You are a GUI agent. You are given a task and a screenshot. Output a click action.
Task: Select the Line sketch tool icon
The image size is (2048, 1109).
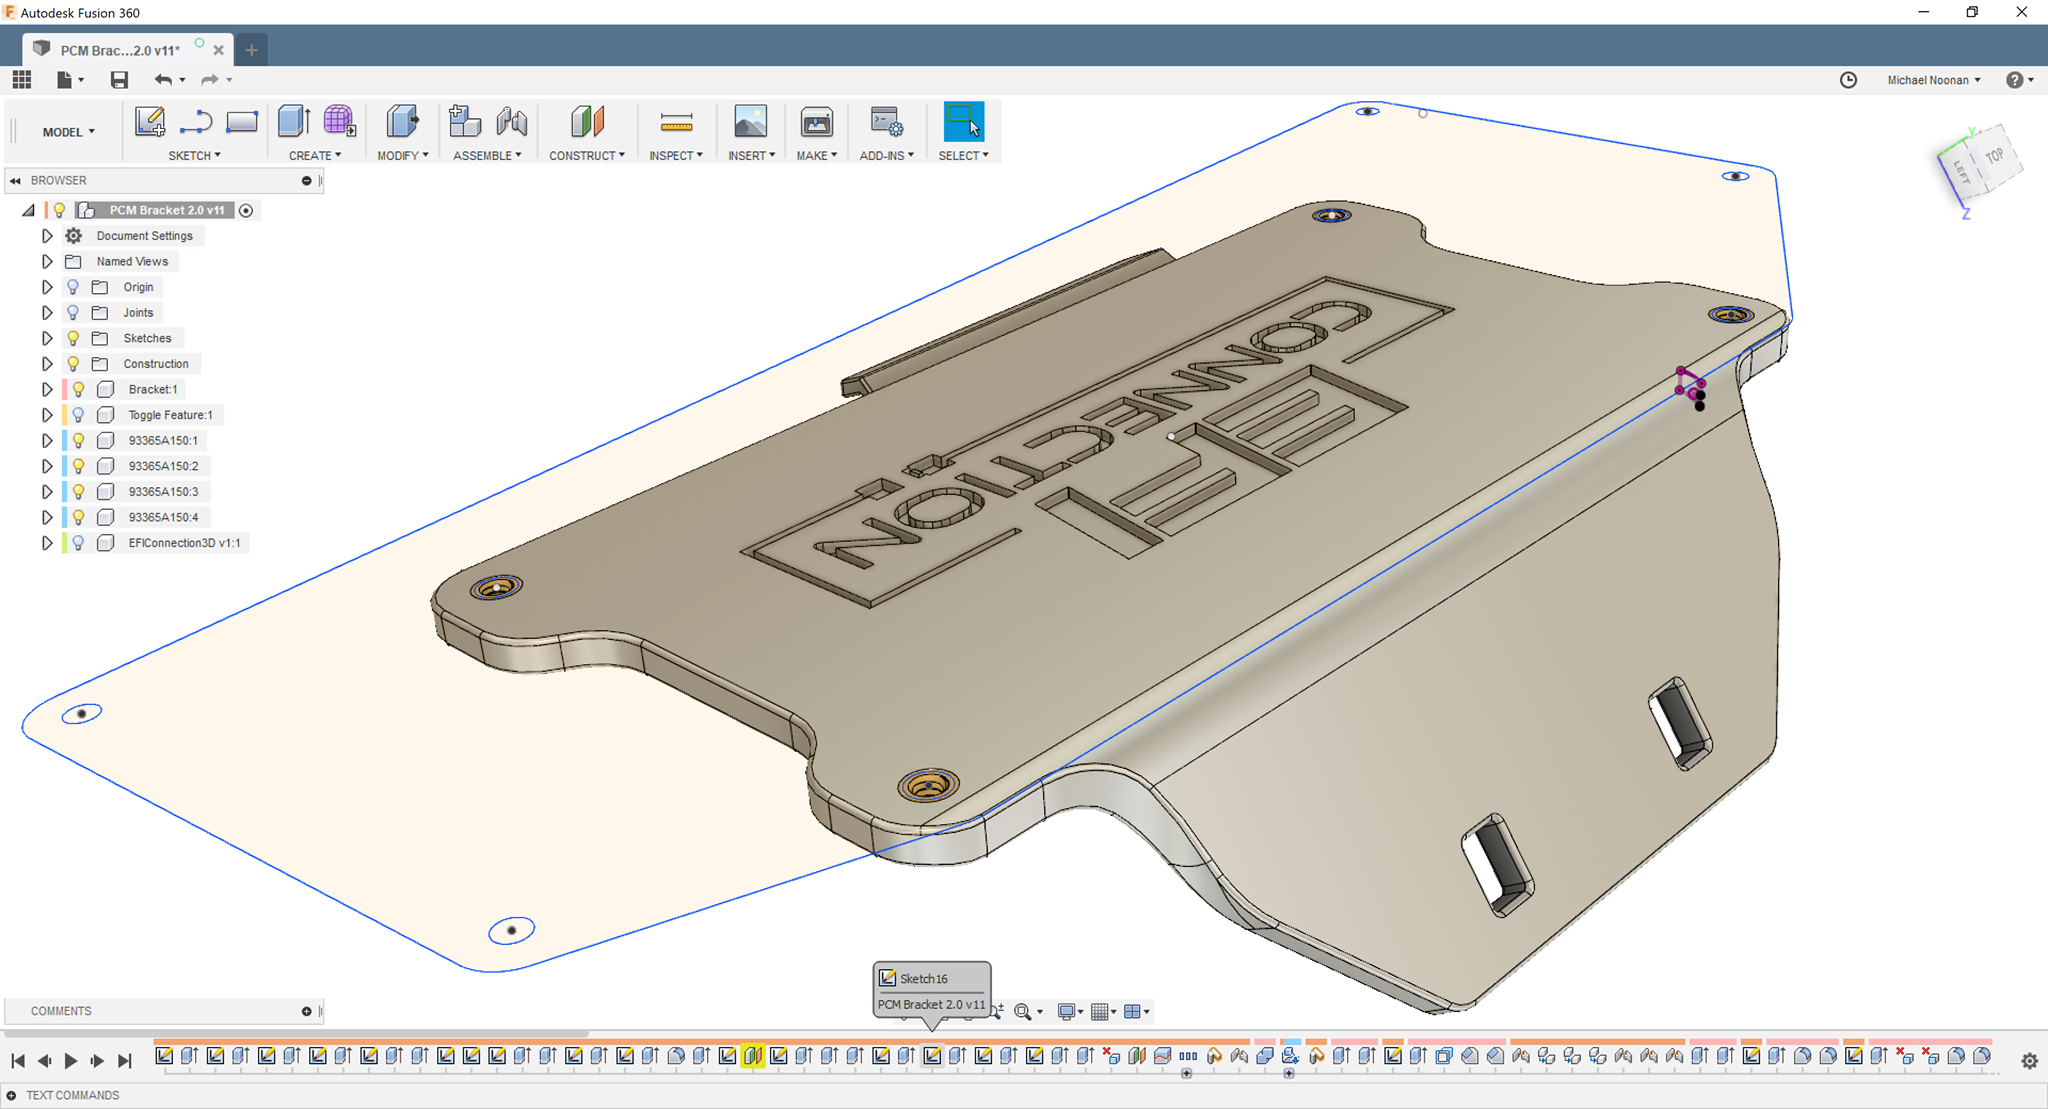click(196, 122)
